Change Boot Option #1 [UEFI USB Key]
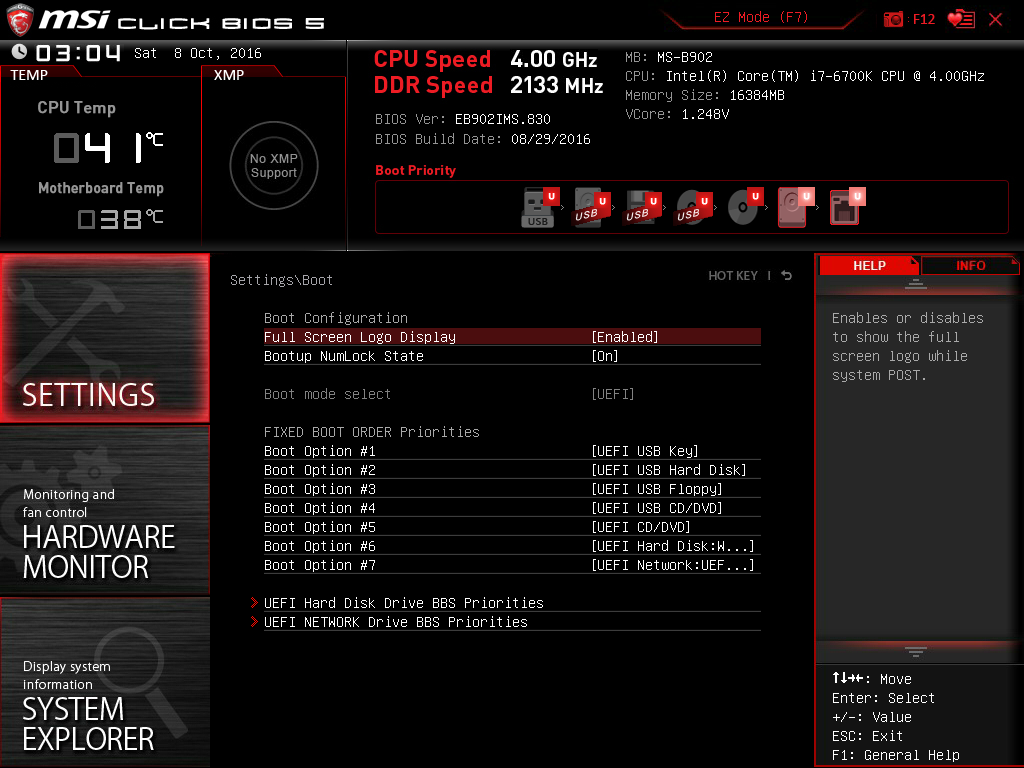This screenshot has width=1024, height=768. pos(512,451)
